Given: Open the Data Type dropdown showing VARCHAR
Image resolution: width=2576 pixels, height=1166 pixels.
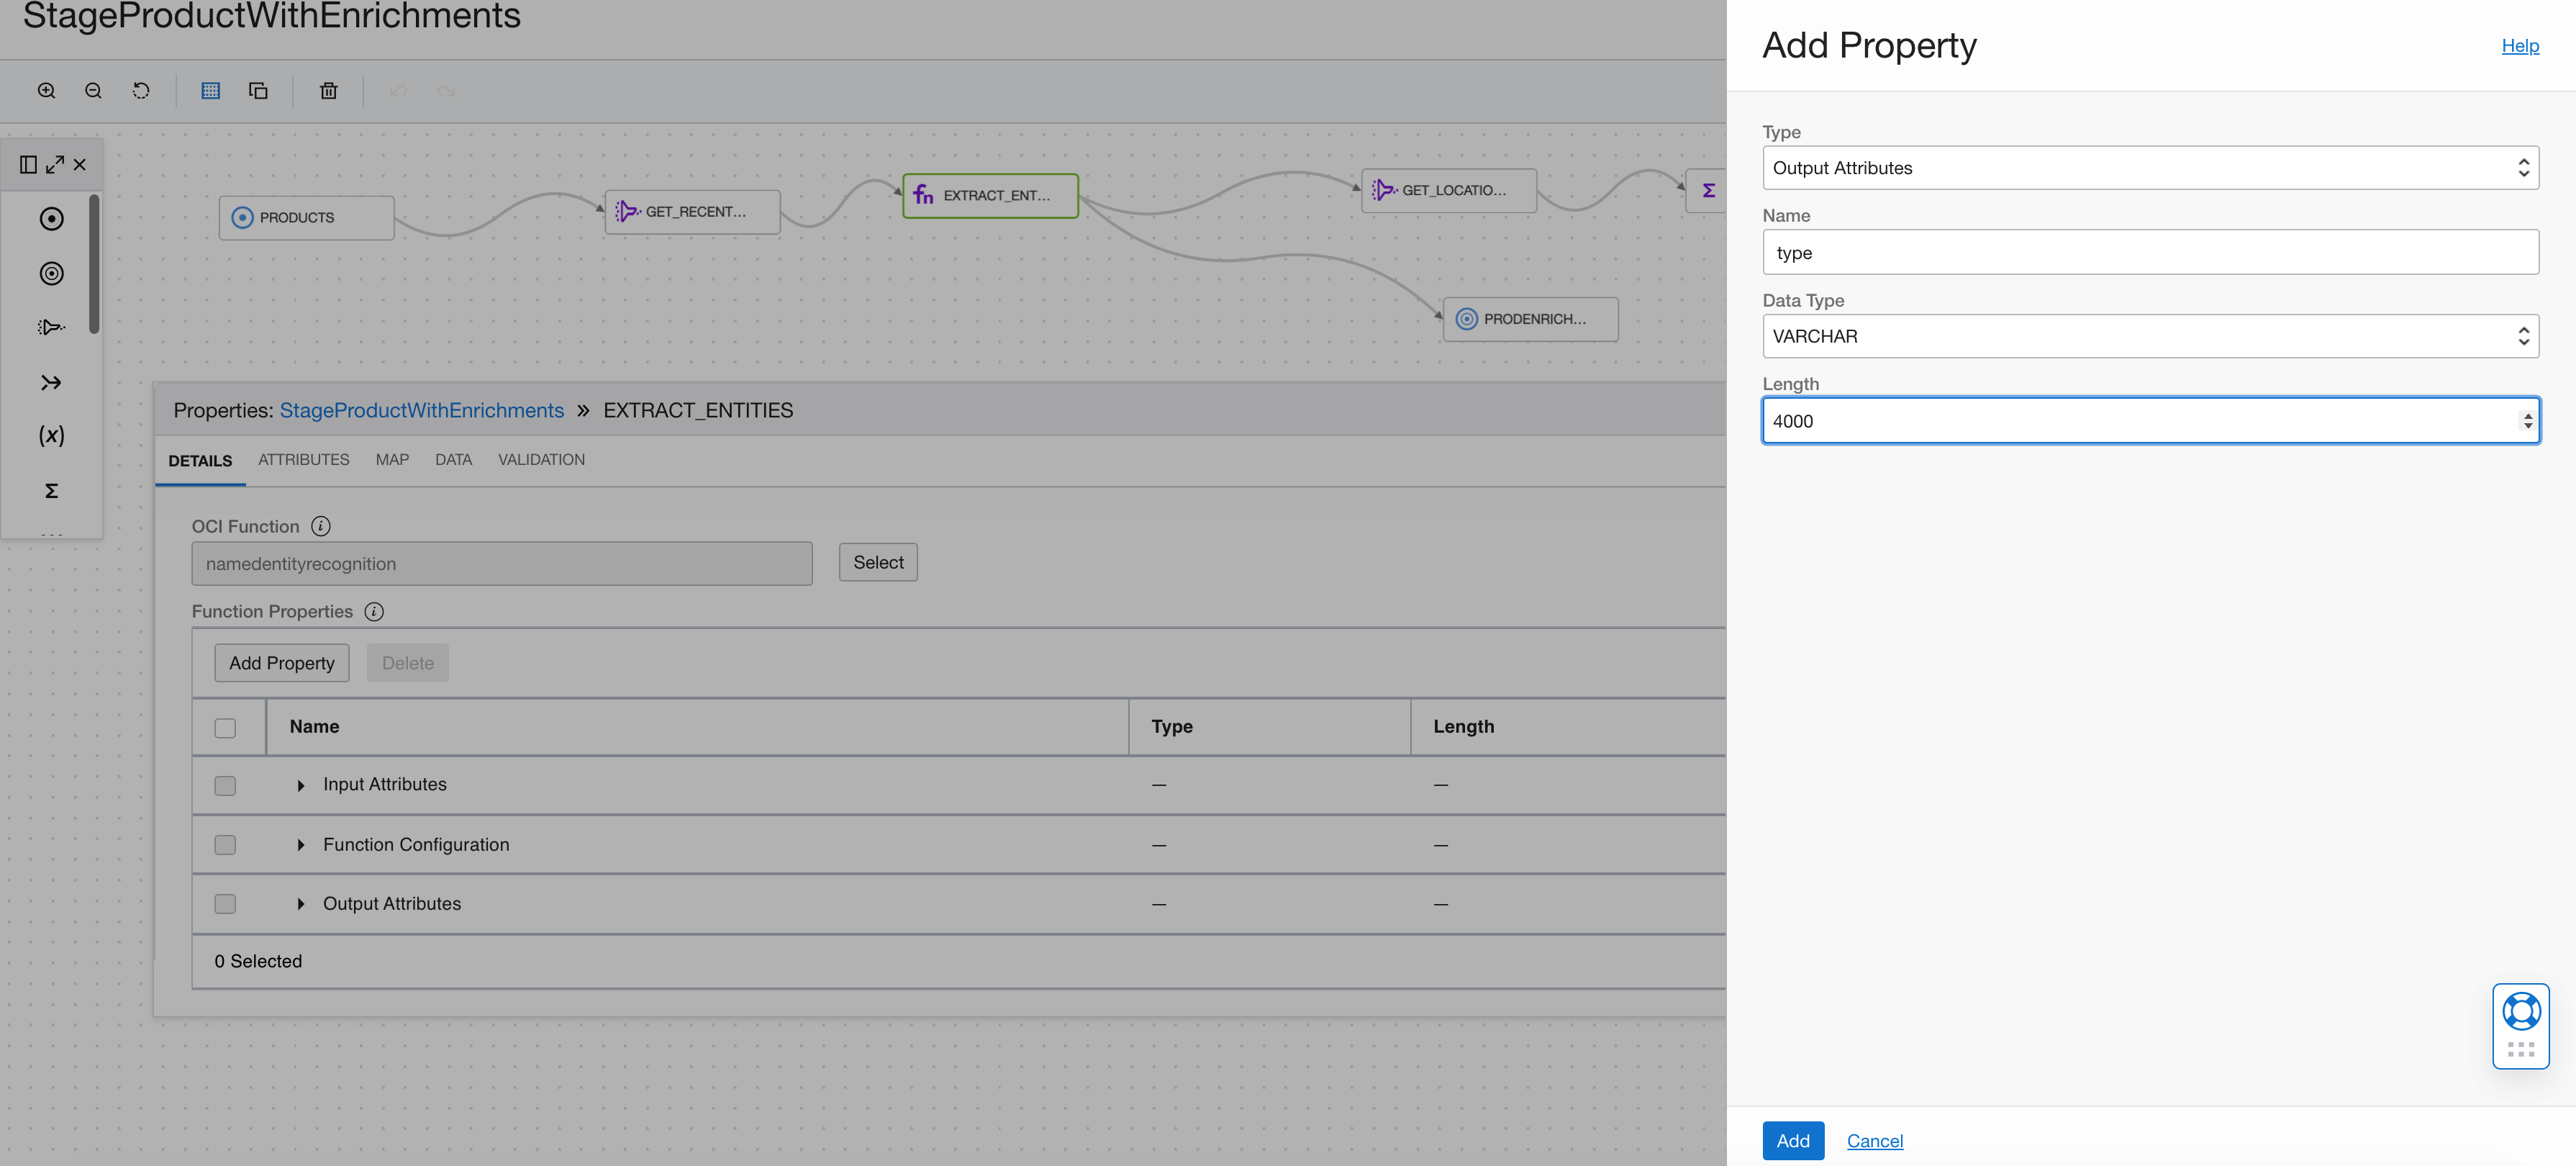Looking at the screenshot, I should 2150,337.
